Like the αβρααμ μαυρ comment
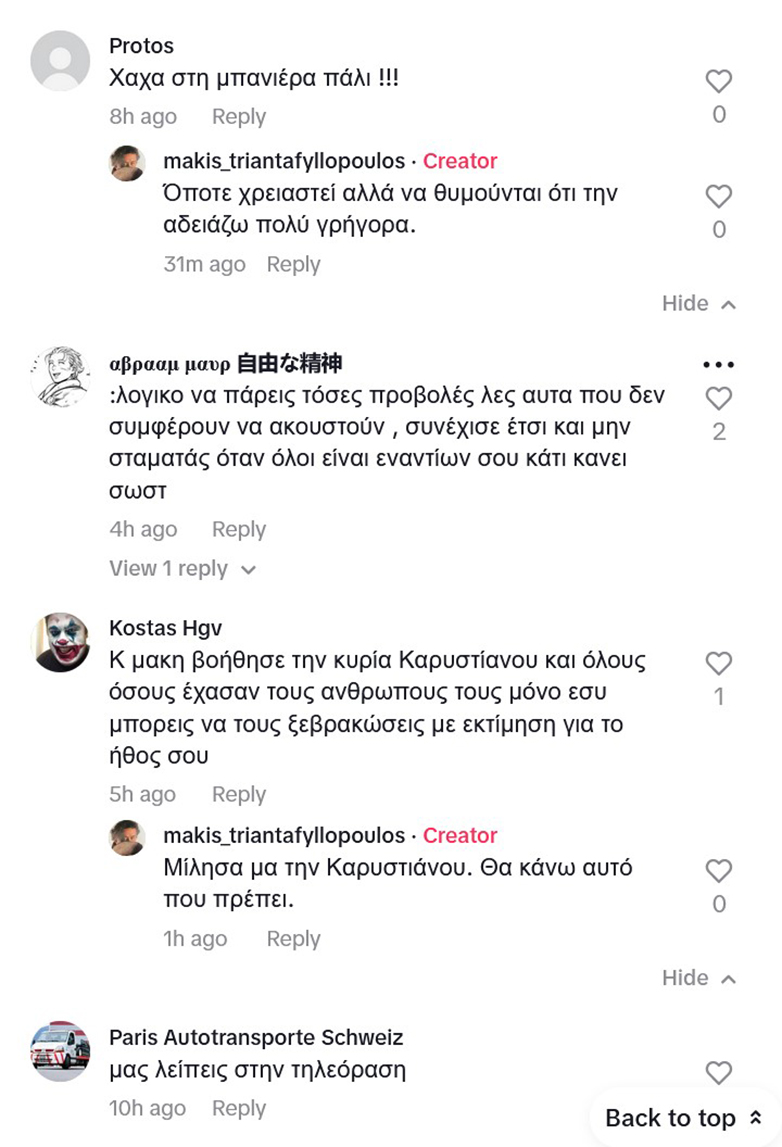The height and width of the screenshot is (1147, 782). point(718,399)
